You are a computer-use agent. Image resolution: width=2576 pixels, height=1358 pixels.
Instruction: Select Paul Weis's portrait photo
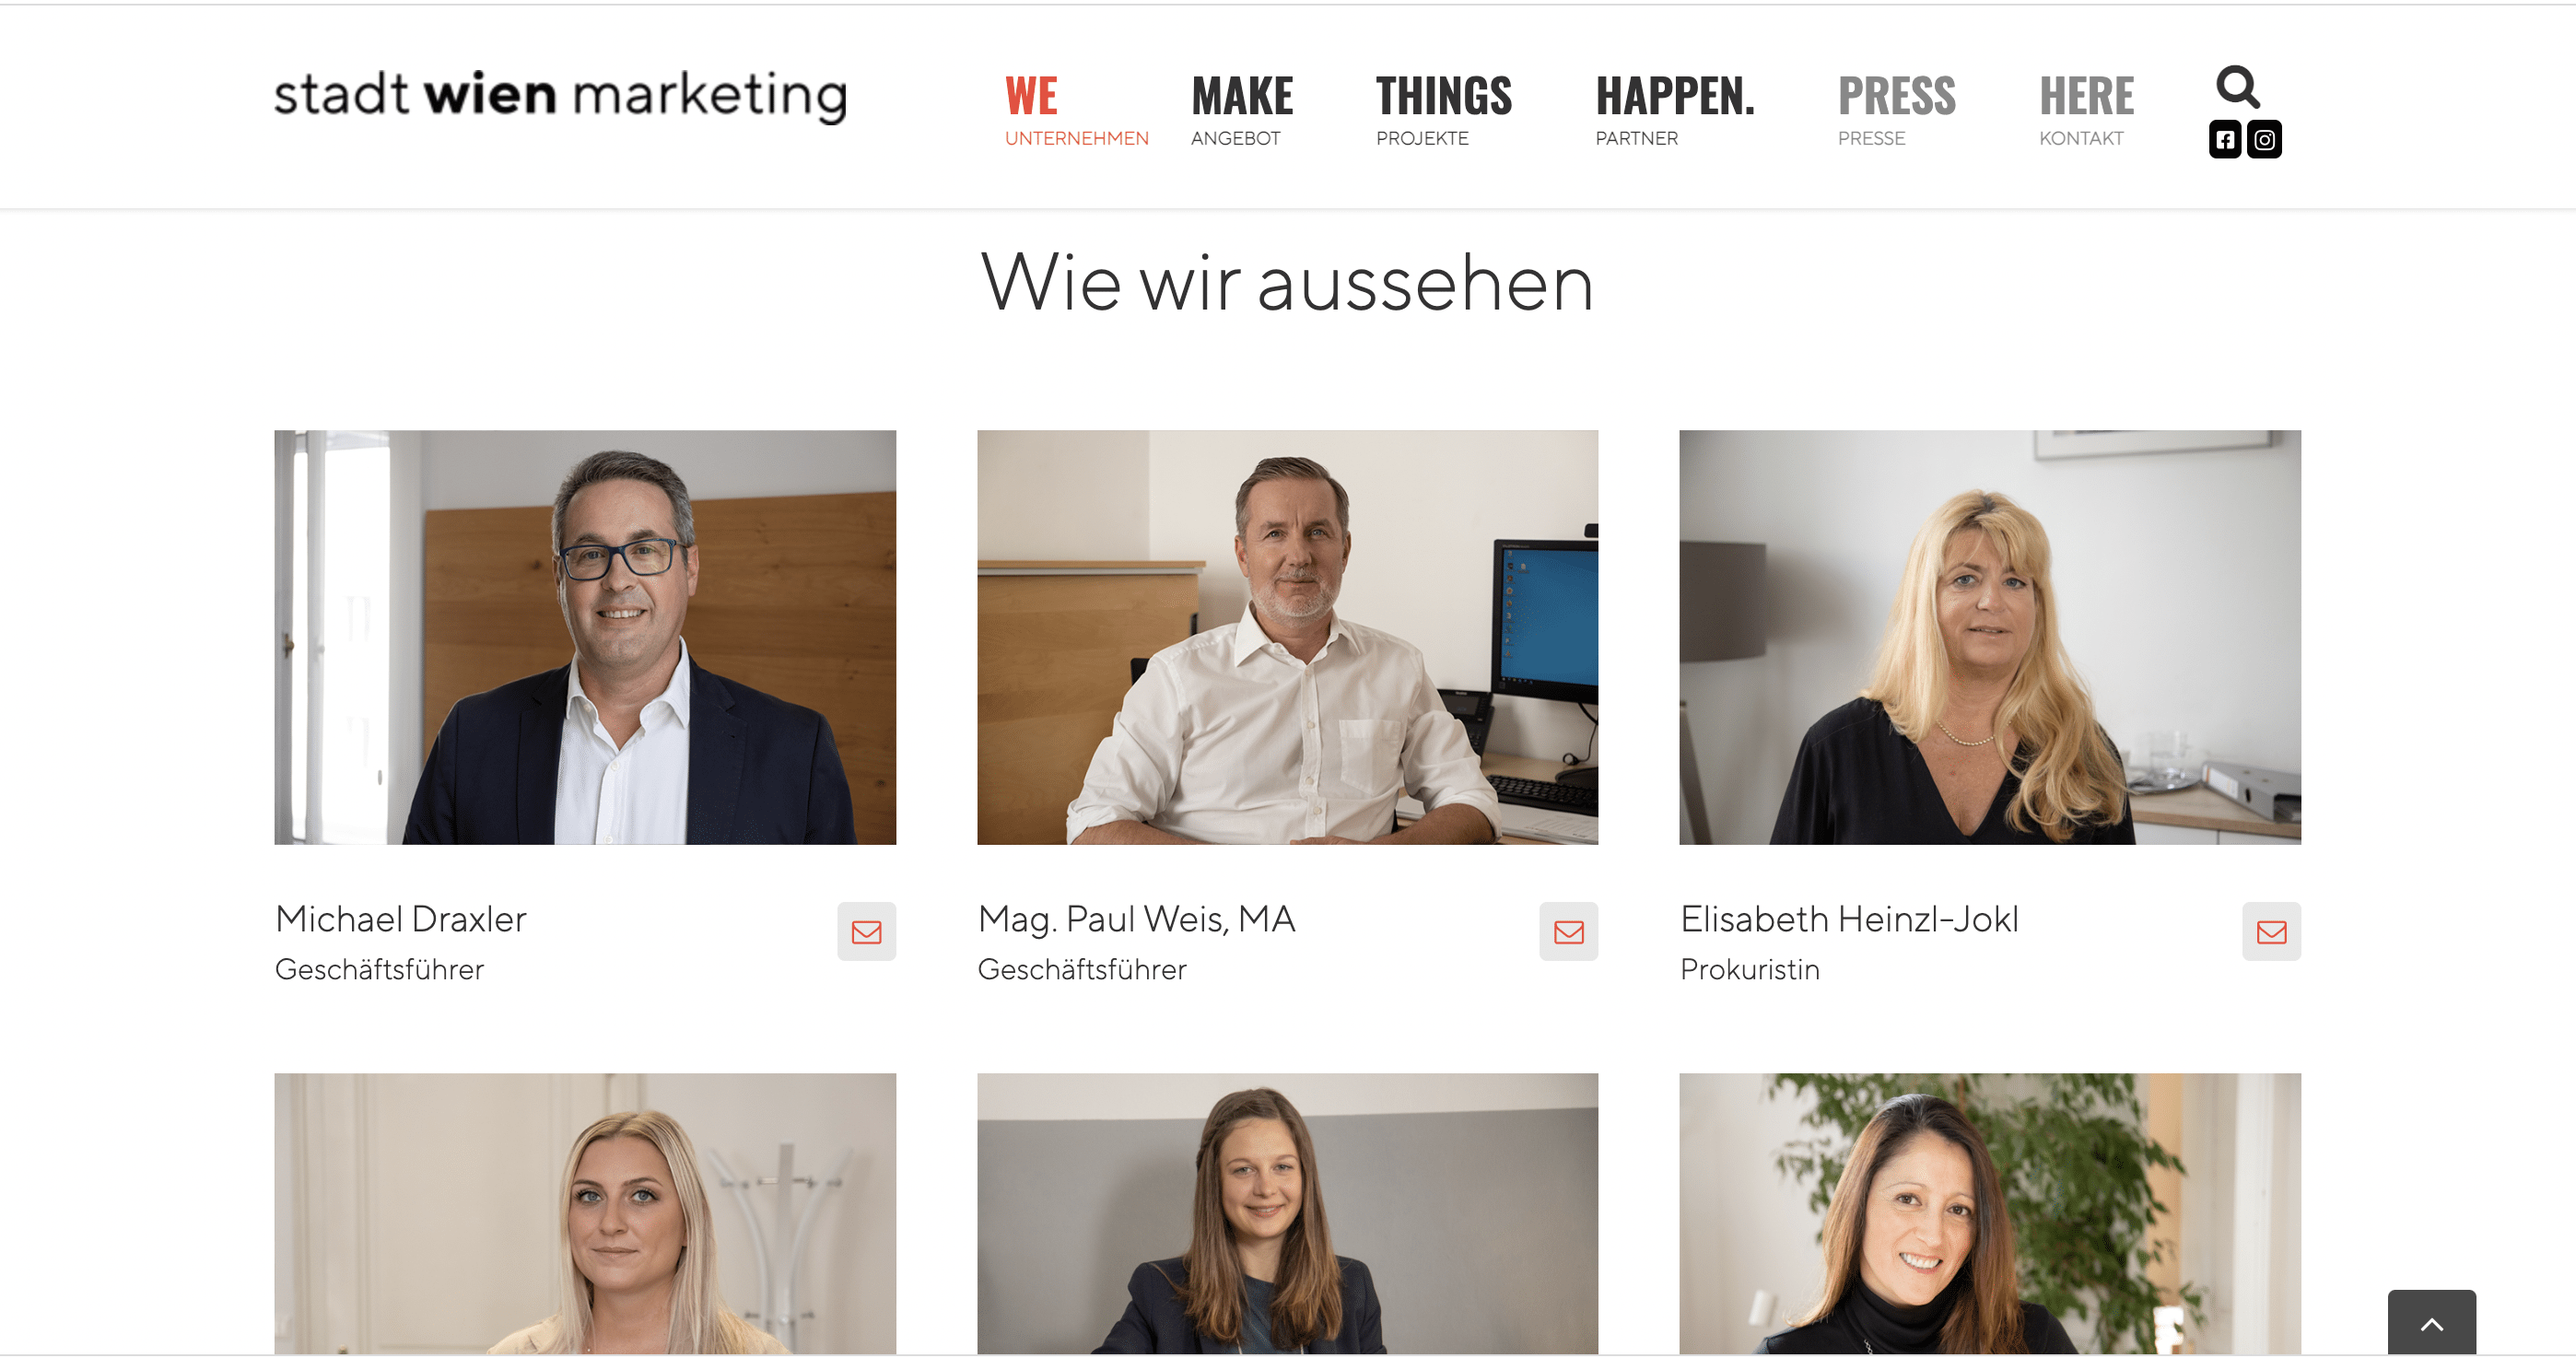click(1287, 637)
